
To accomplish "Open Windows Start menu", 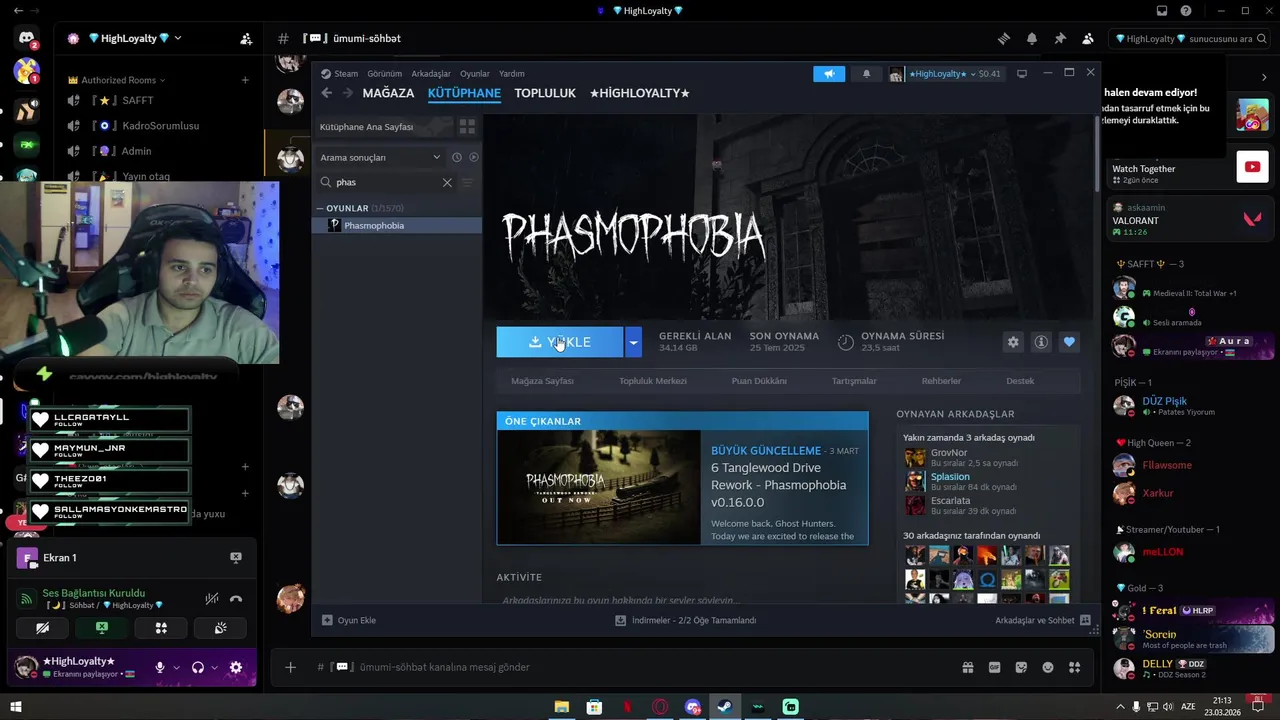I will point(15,707).
